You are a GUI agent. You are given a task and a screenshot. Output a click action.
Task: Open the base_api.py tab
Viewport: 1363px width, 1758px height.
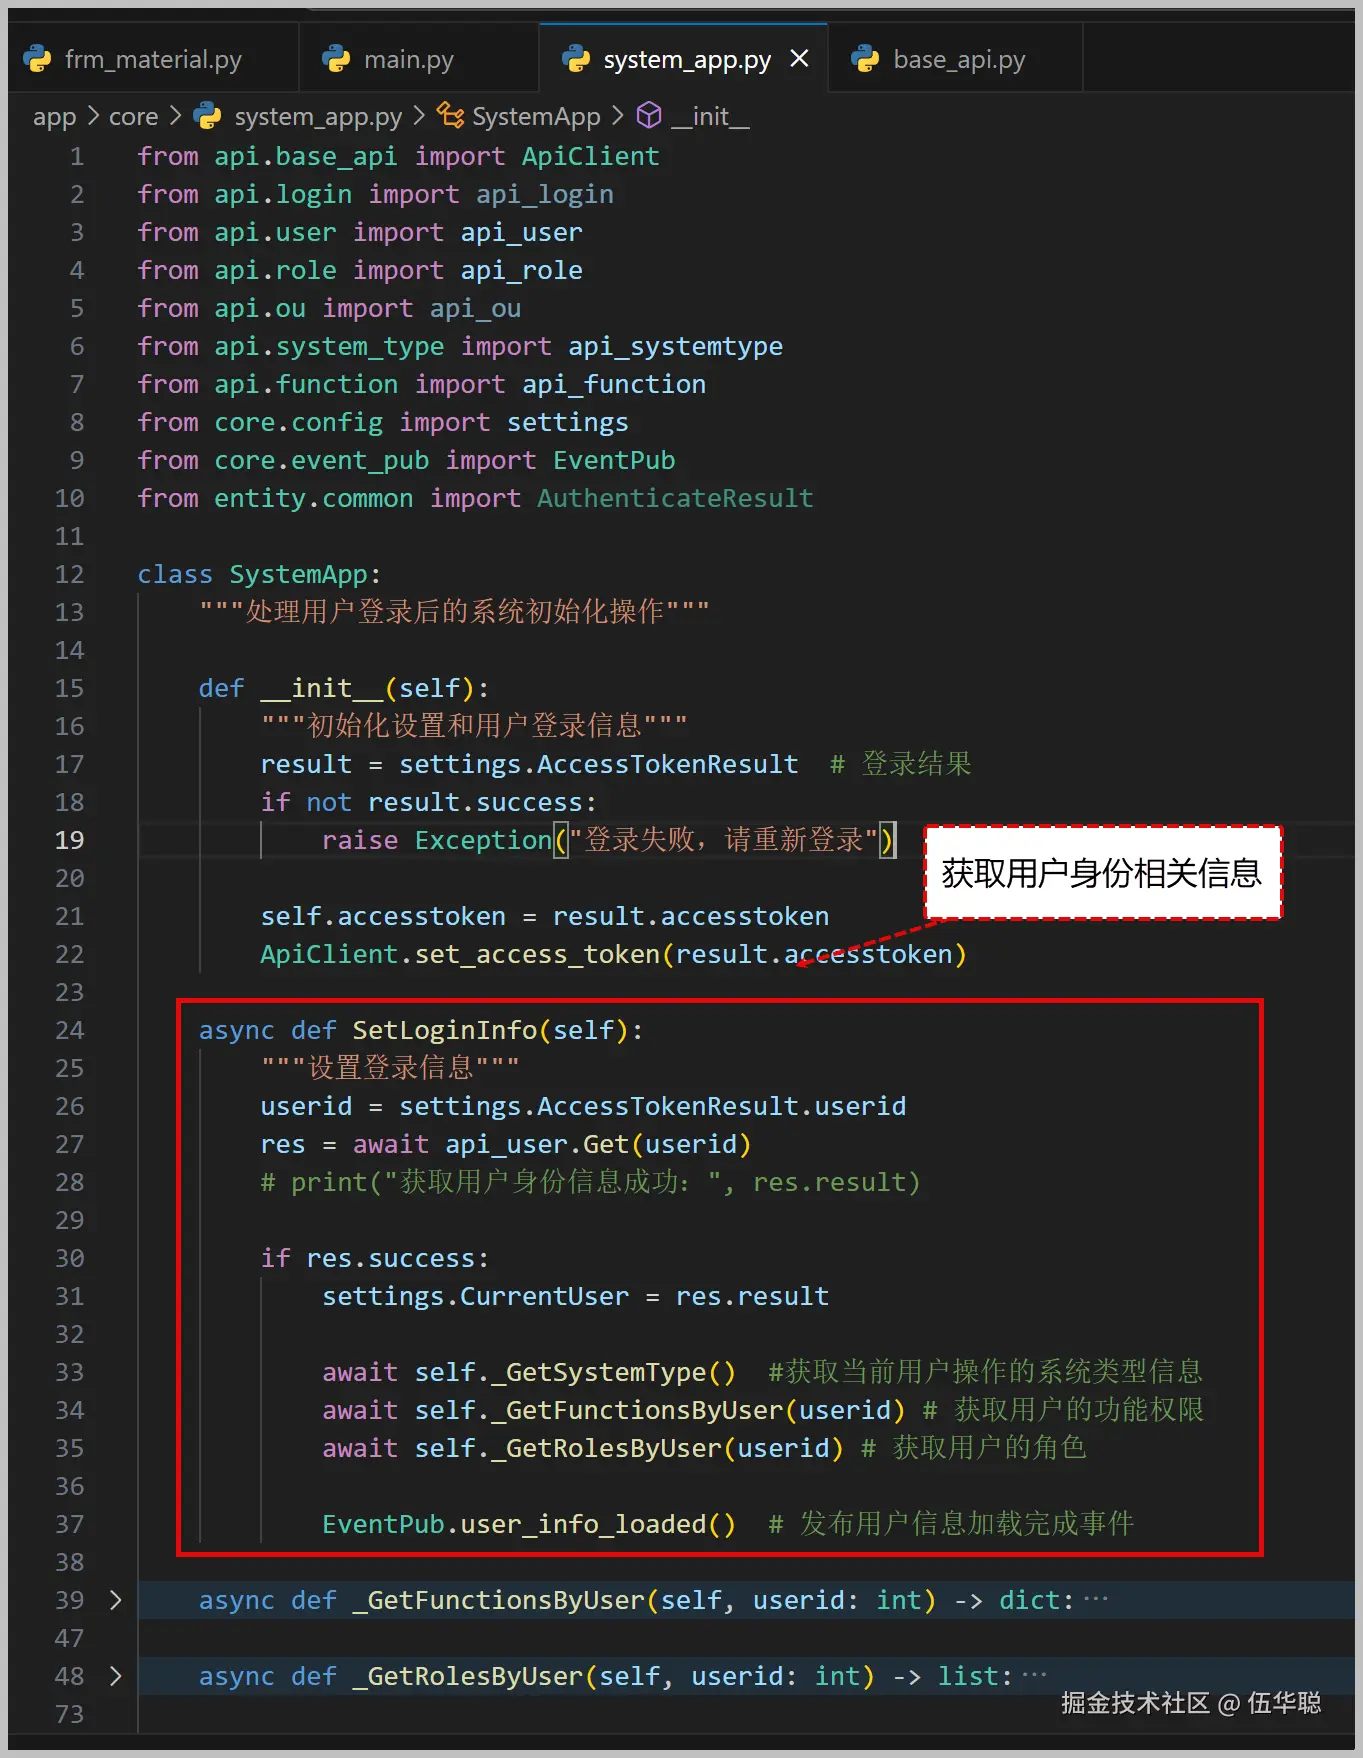coord(958,59)
